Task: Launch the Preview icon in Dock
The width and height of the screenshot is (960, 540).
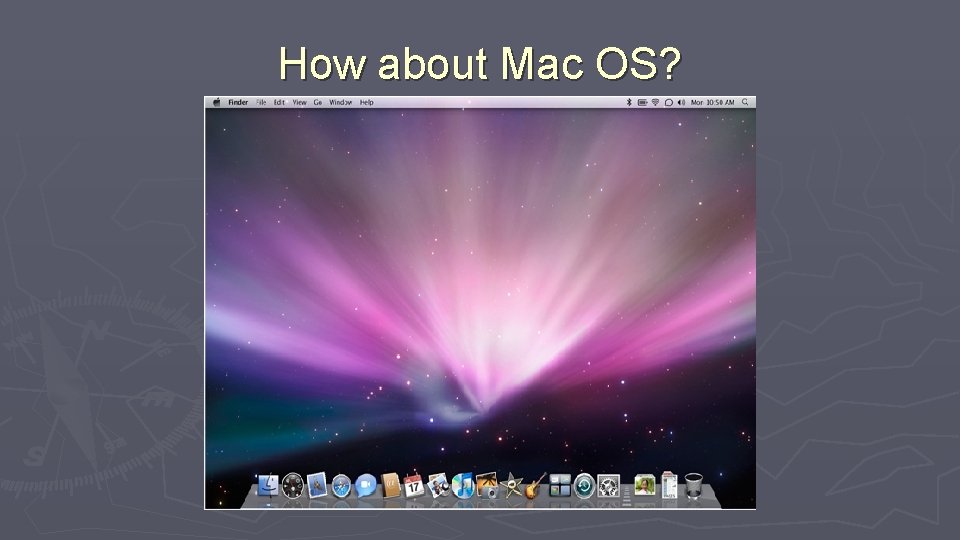Action: point(438,486)
